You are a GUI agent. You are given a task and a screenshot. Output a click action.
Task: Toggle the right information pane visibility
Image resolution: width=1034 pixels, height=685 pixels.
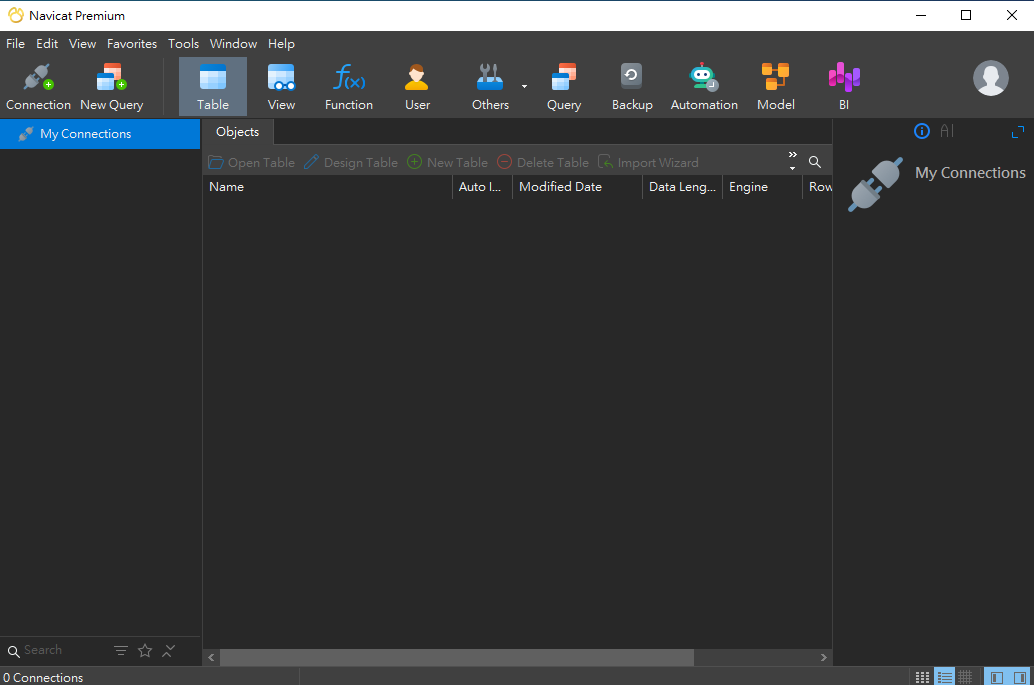pos(1020,677)
